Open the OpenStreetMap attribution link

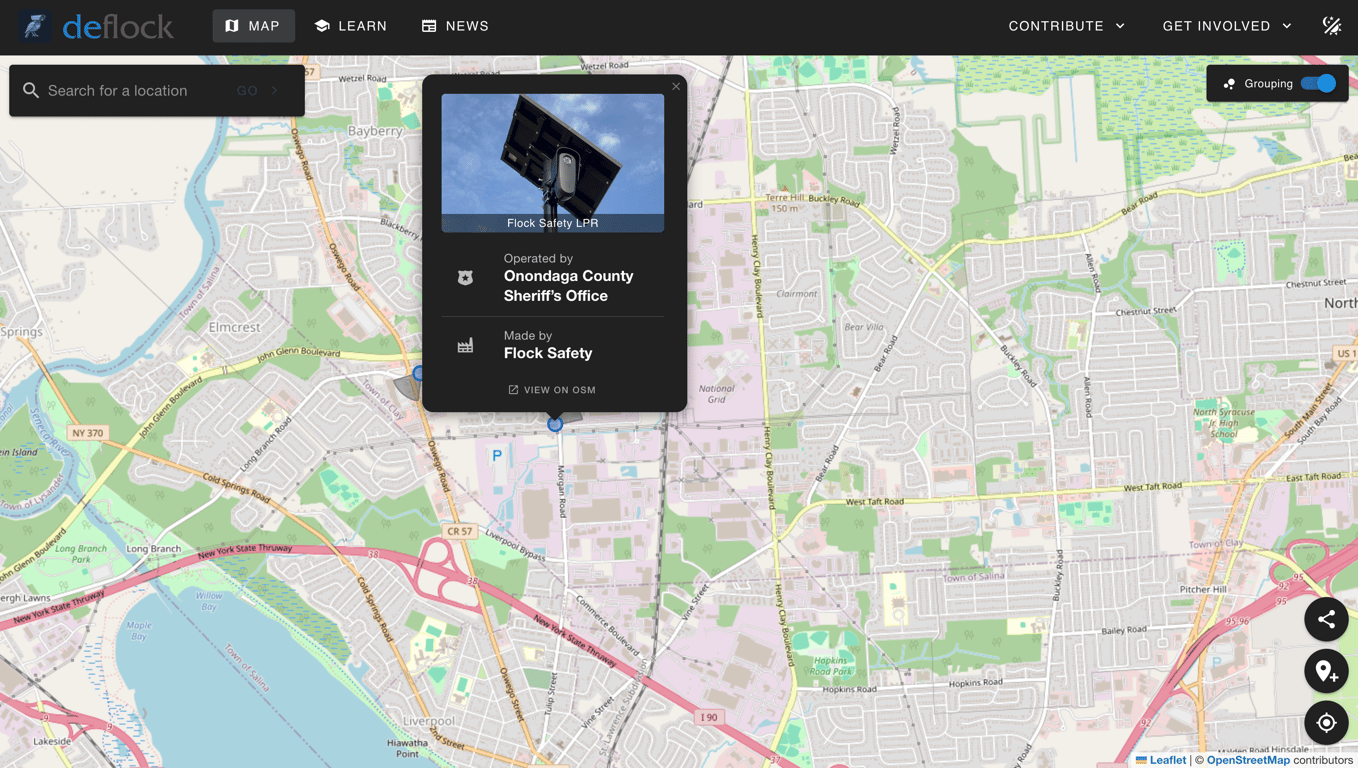point(1248,760)
